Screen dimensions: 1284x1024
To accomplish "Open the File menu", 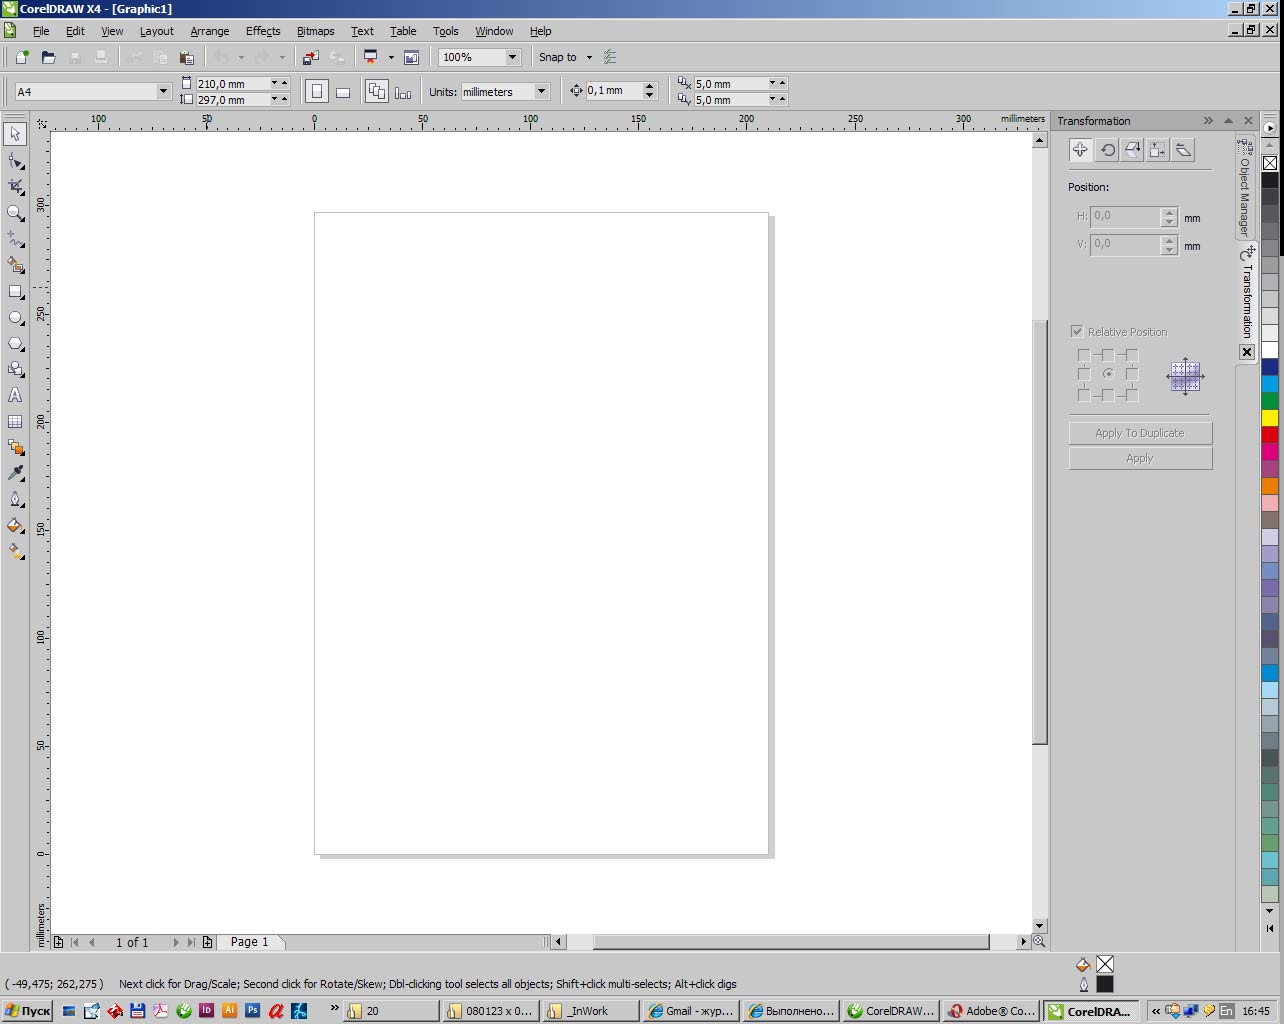I will click(x=41, y=31).
